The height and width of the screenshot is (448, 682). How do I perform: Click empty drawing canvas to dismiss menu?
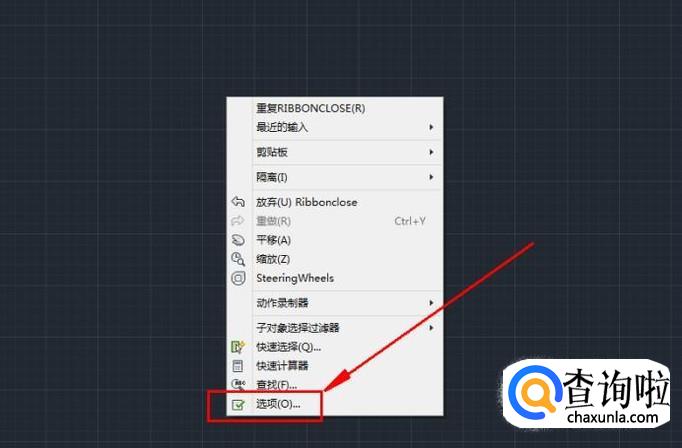tap(109, 217)
